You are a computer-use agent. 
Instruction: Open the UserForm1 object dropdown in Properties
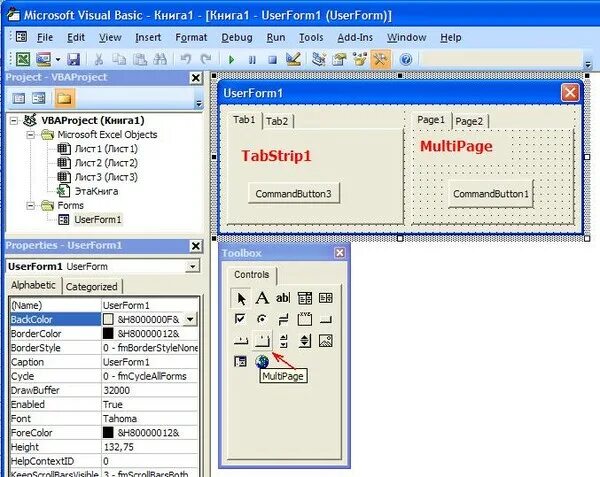coord(192,266)
